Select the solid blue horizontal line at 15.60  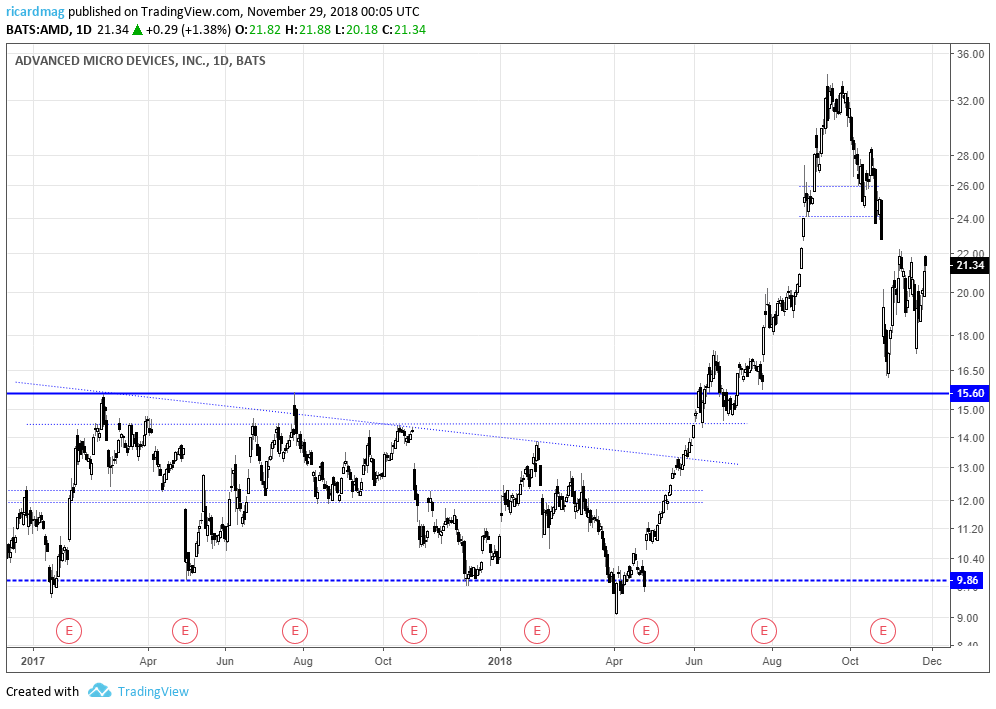(478, 393)
